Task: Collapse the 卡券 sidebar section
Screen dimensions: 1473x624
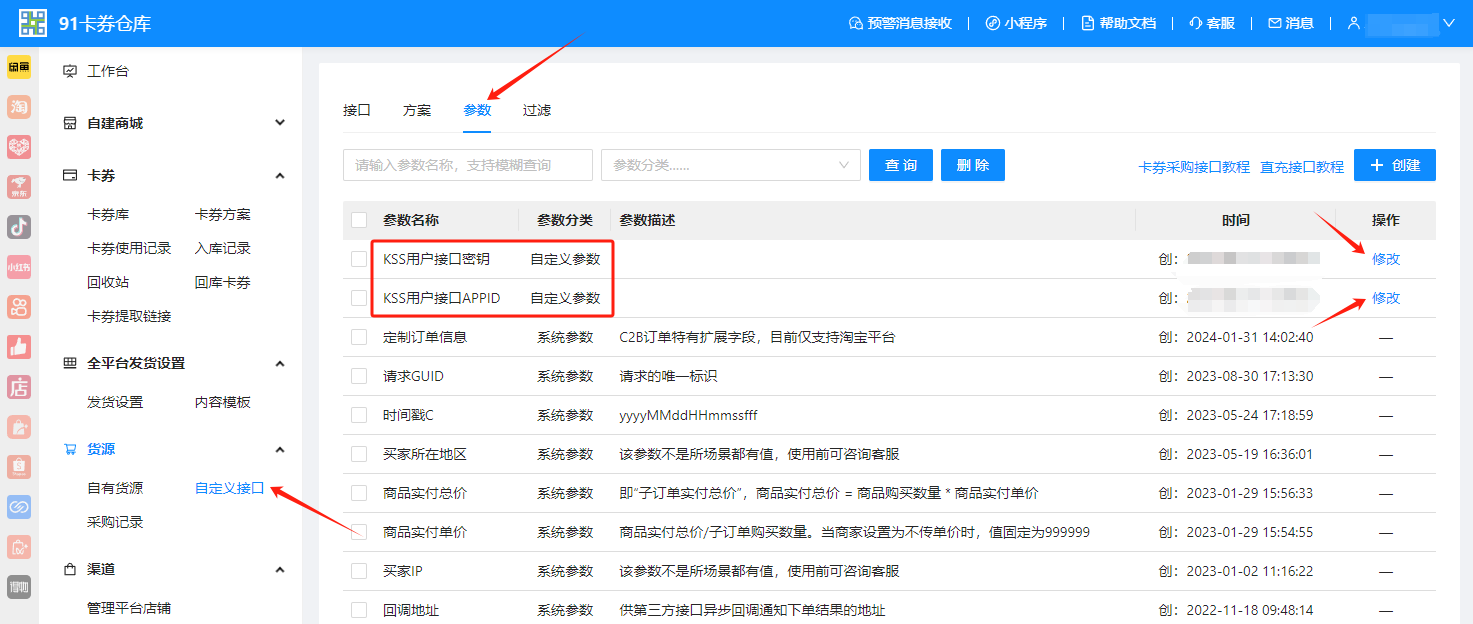Action: (280, 175)
